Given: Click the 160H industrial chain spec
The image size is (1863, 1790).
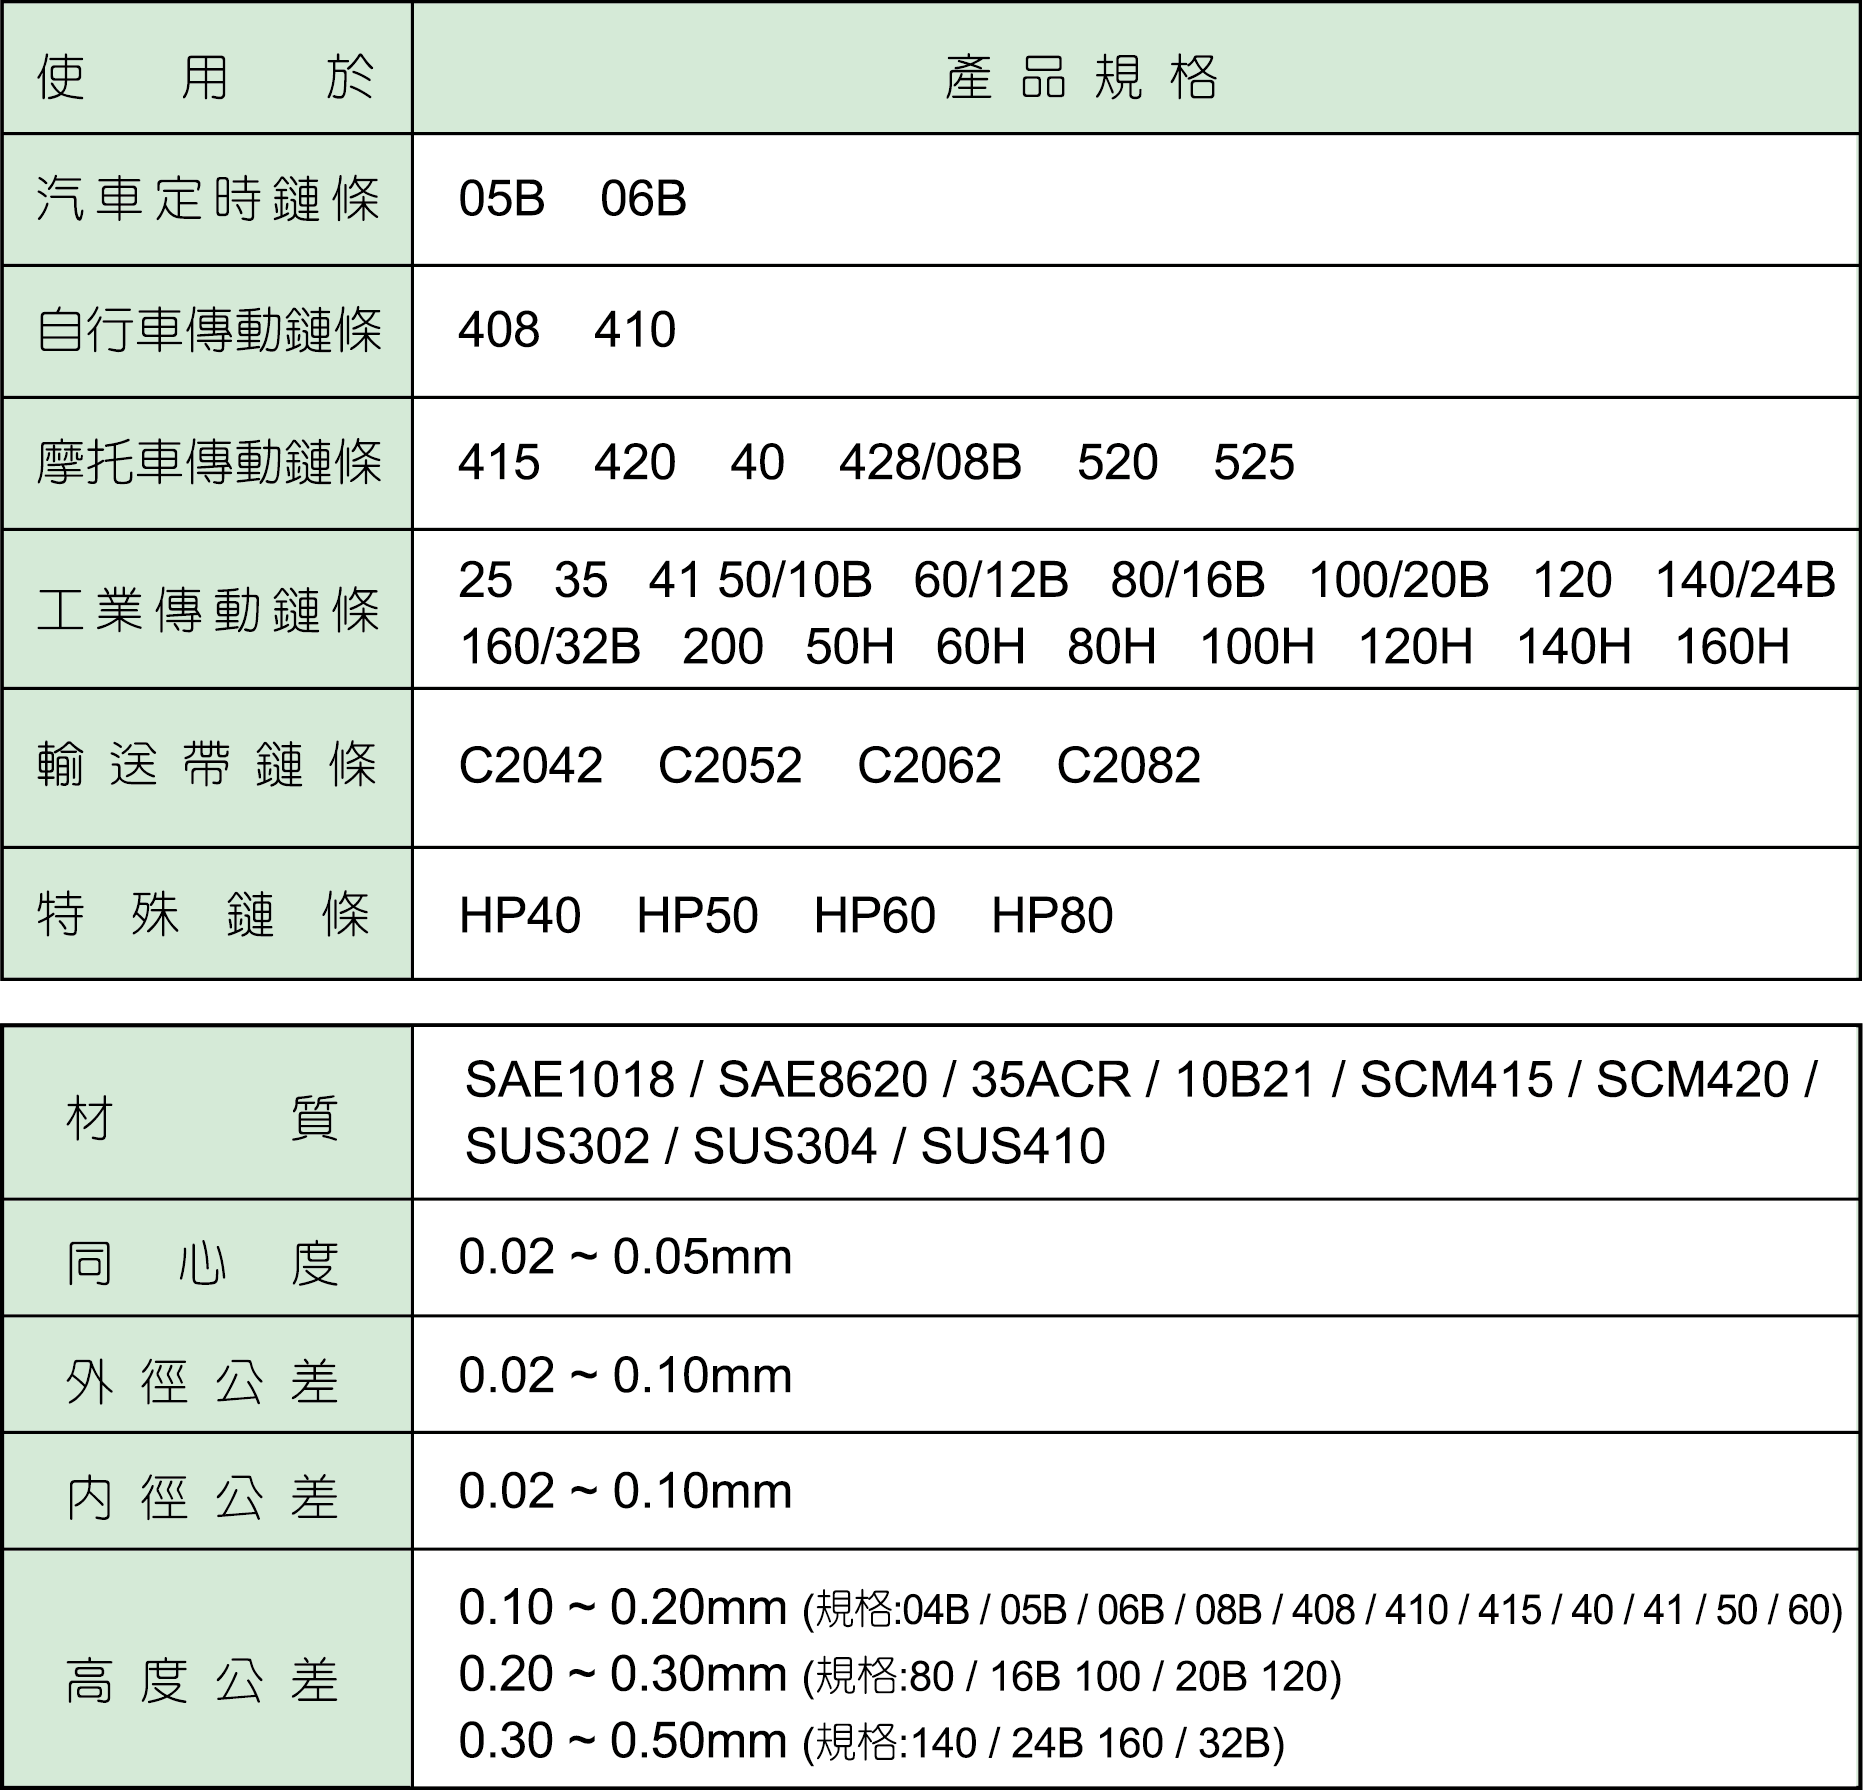Looking at the screenshot, I should 1732,646.
